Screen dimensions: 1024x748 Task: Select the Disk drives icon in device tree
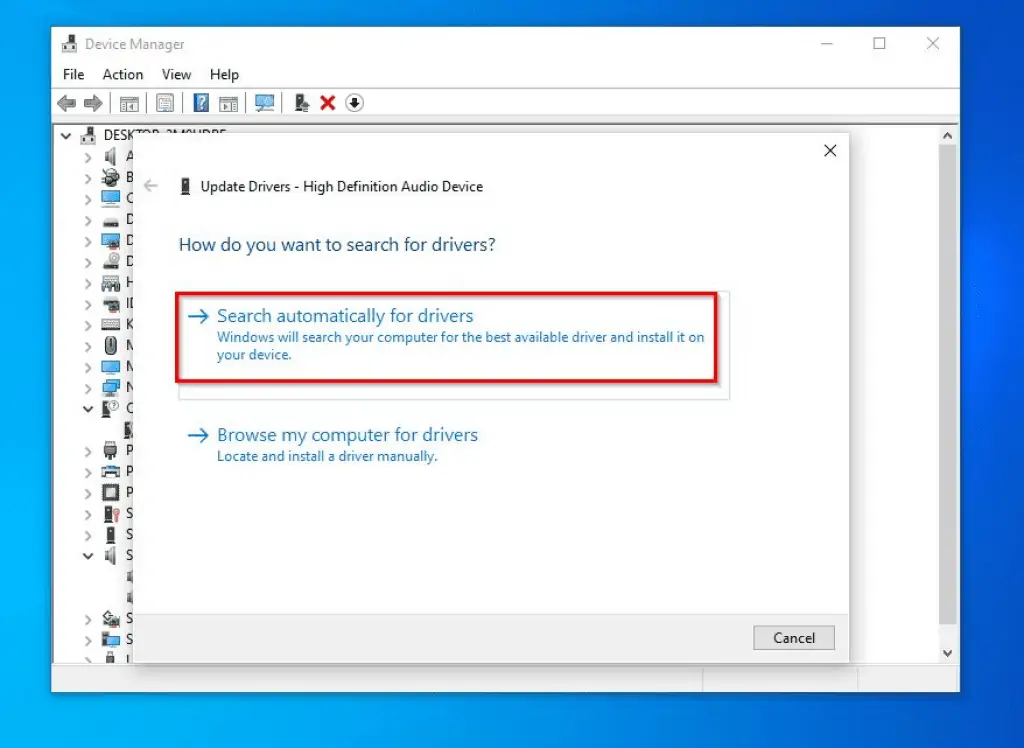(x=110, y=220)
